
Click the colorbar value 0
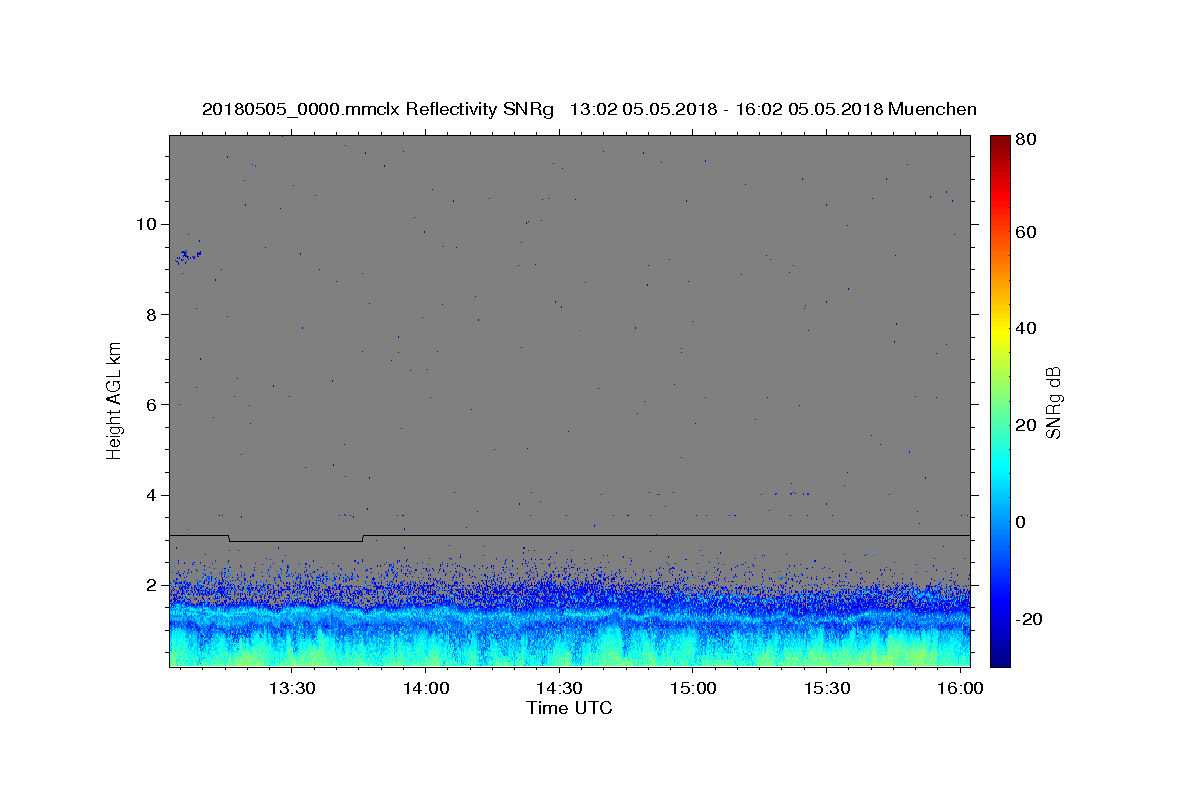pyautogui.click(x=1021, y=522)
